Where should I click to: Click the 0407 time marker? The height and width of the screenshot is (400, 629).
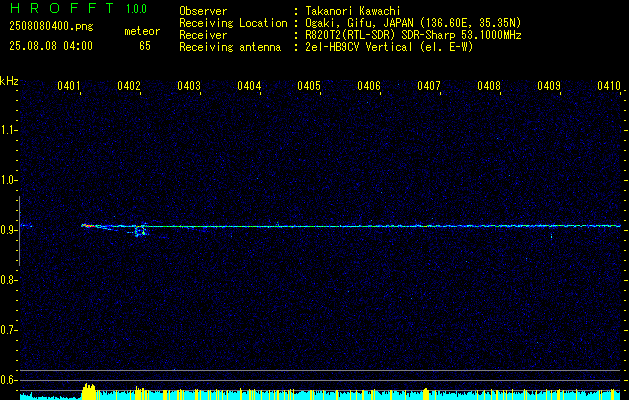pos(429,85)
